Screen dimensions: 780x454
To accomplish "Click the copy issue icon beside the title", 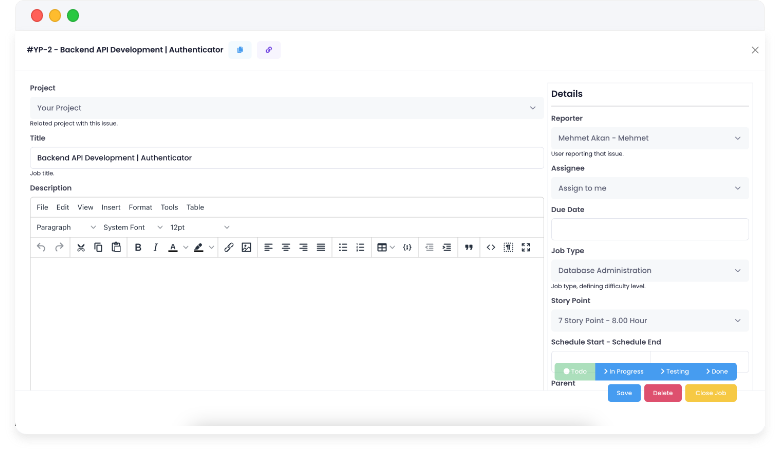I will [x=240, y=49].
